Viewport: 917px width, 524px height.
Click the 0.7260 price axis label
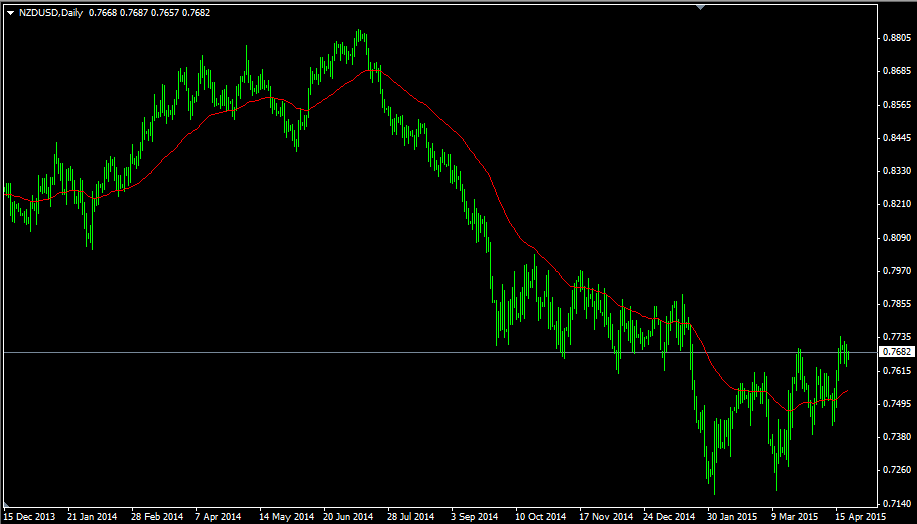pos(897,470)
